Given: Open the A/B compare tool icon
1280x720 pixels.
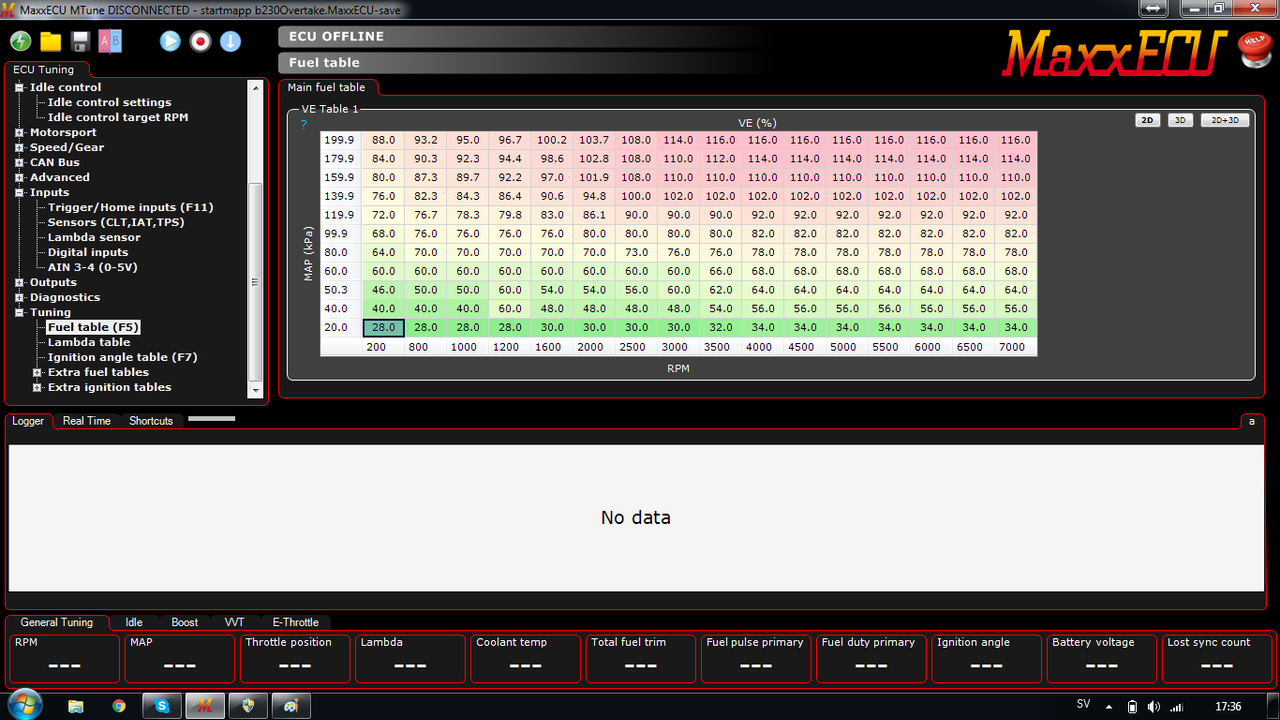Looking at the screenshot, I should 109,41.
